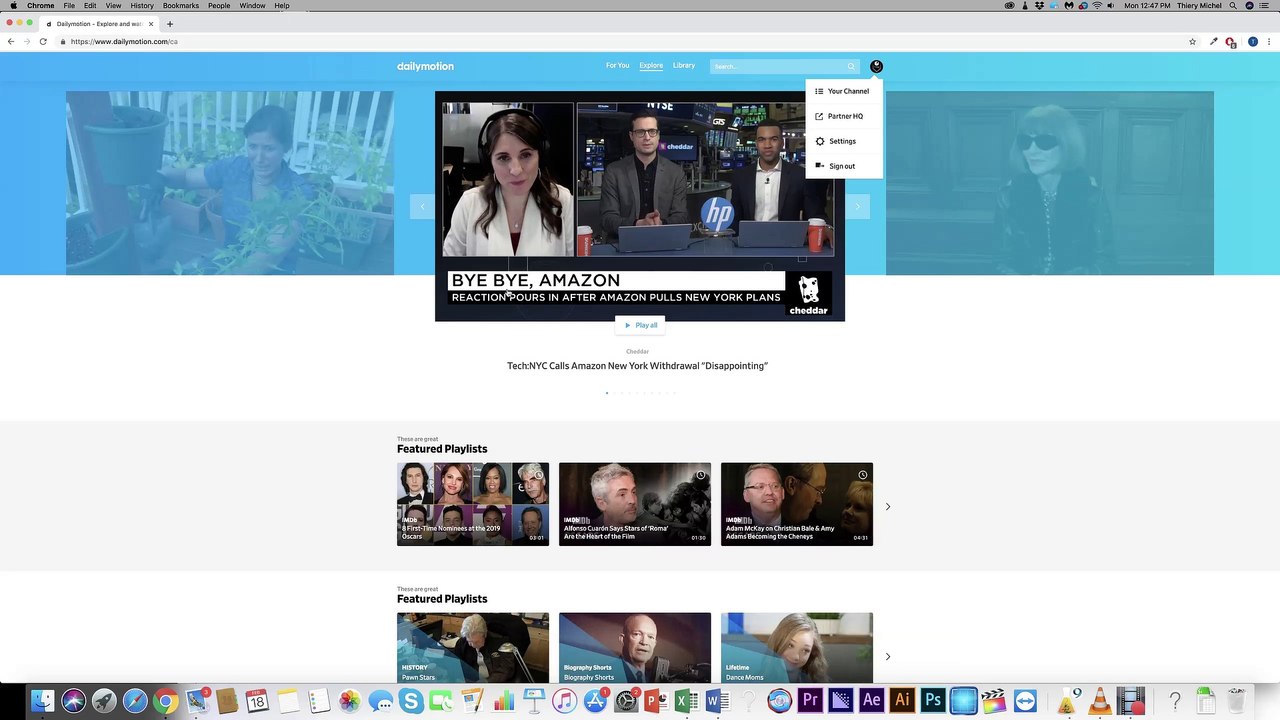Open Adobe After Effects from the Dock

[871, 701]
